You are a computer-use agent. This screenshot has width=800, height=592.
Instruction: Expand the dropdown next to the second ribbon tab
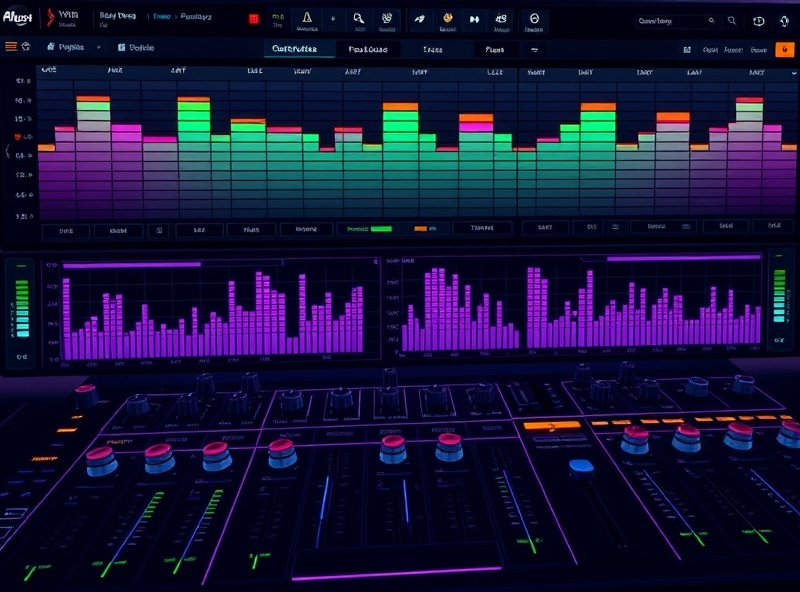click(x=98, y=45)
